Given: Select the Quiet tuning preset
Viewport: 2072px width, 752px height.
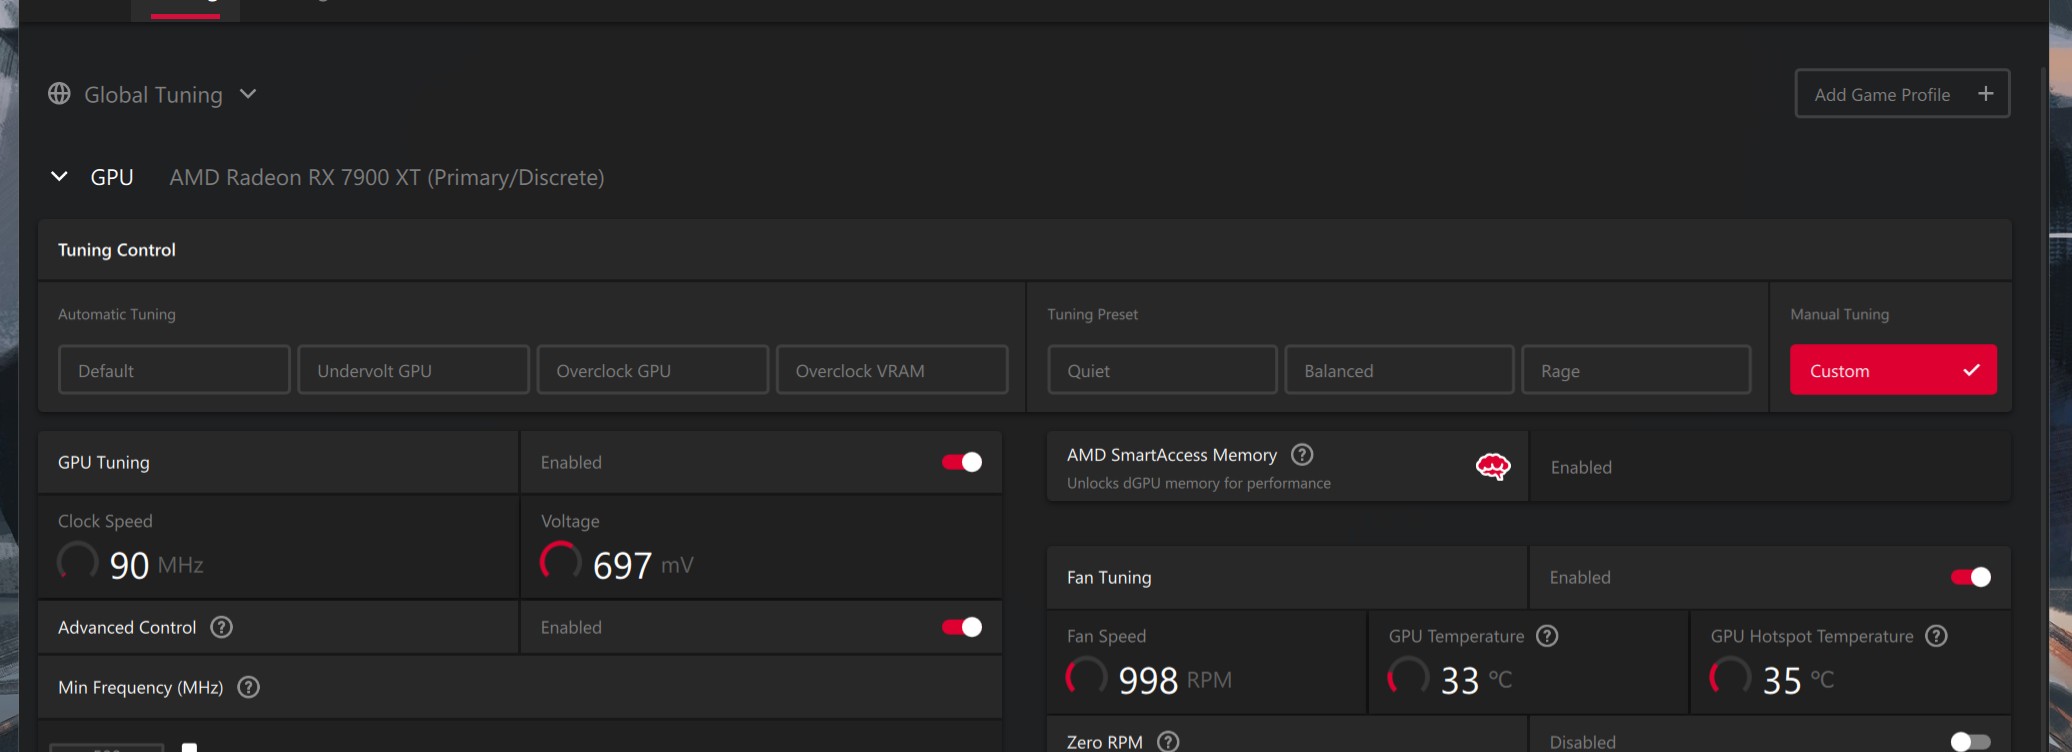Looking at the screenshot, I should point(1162,370).
